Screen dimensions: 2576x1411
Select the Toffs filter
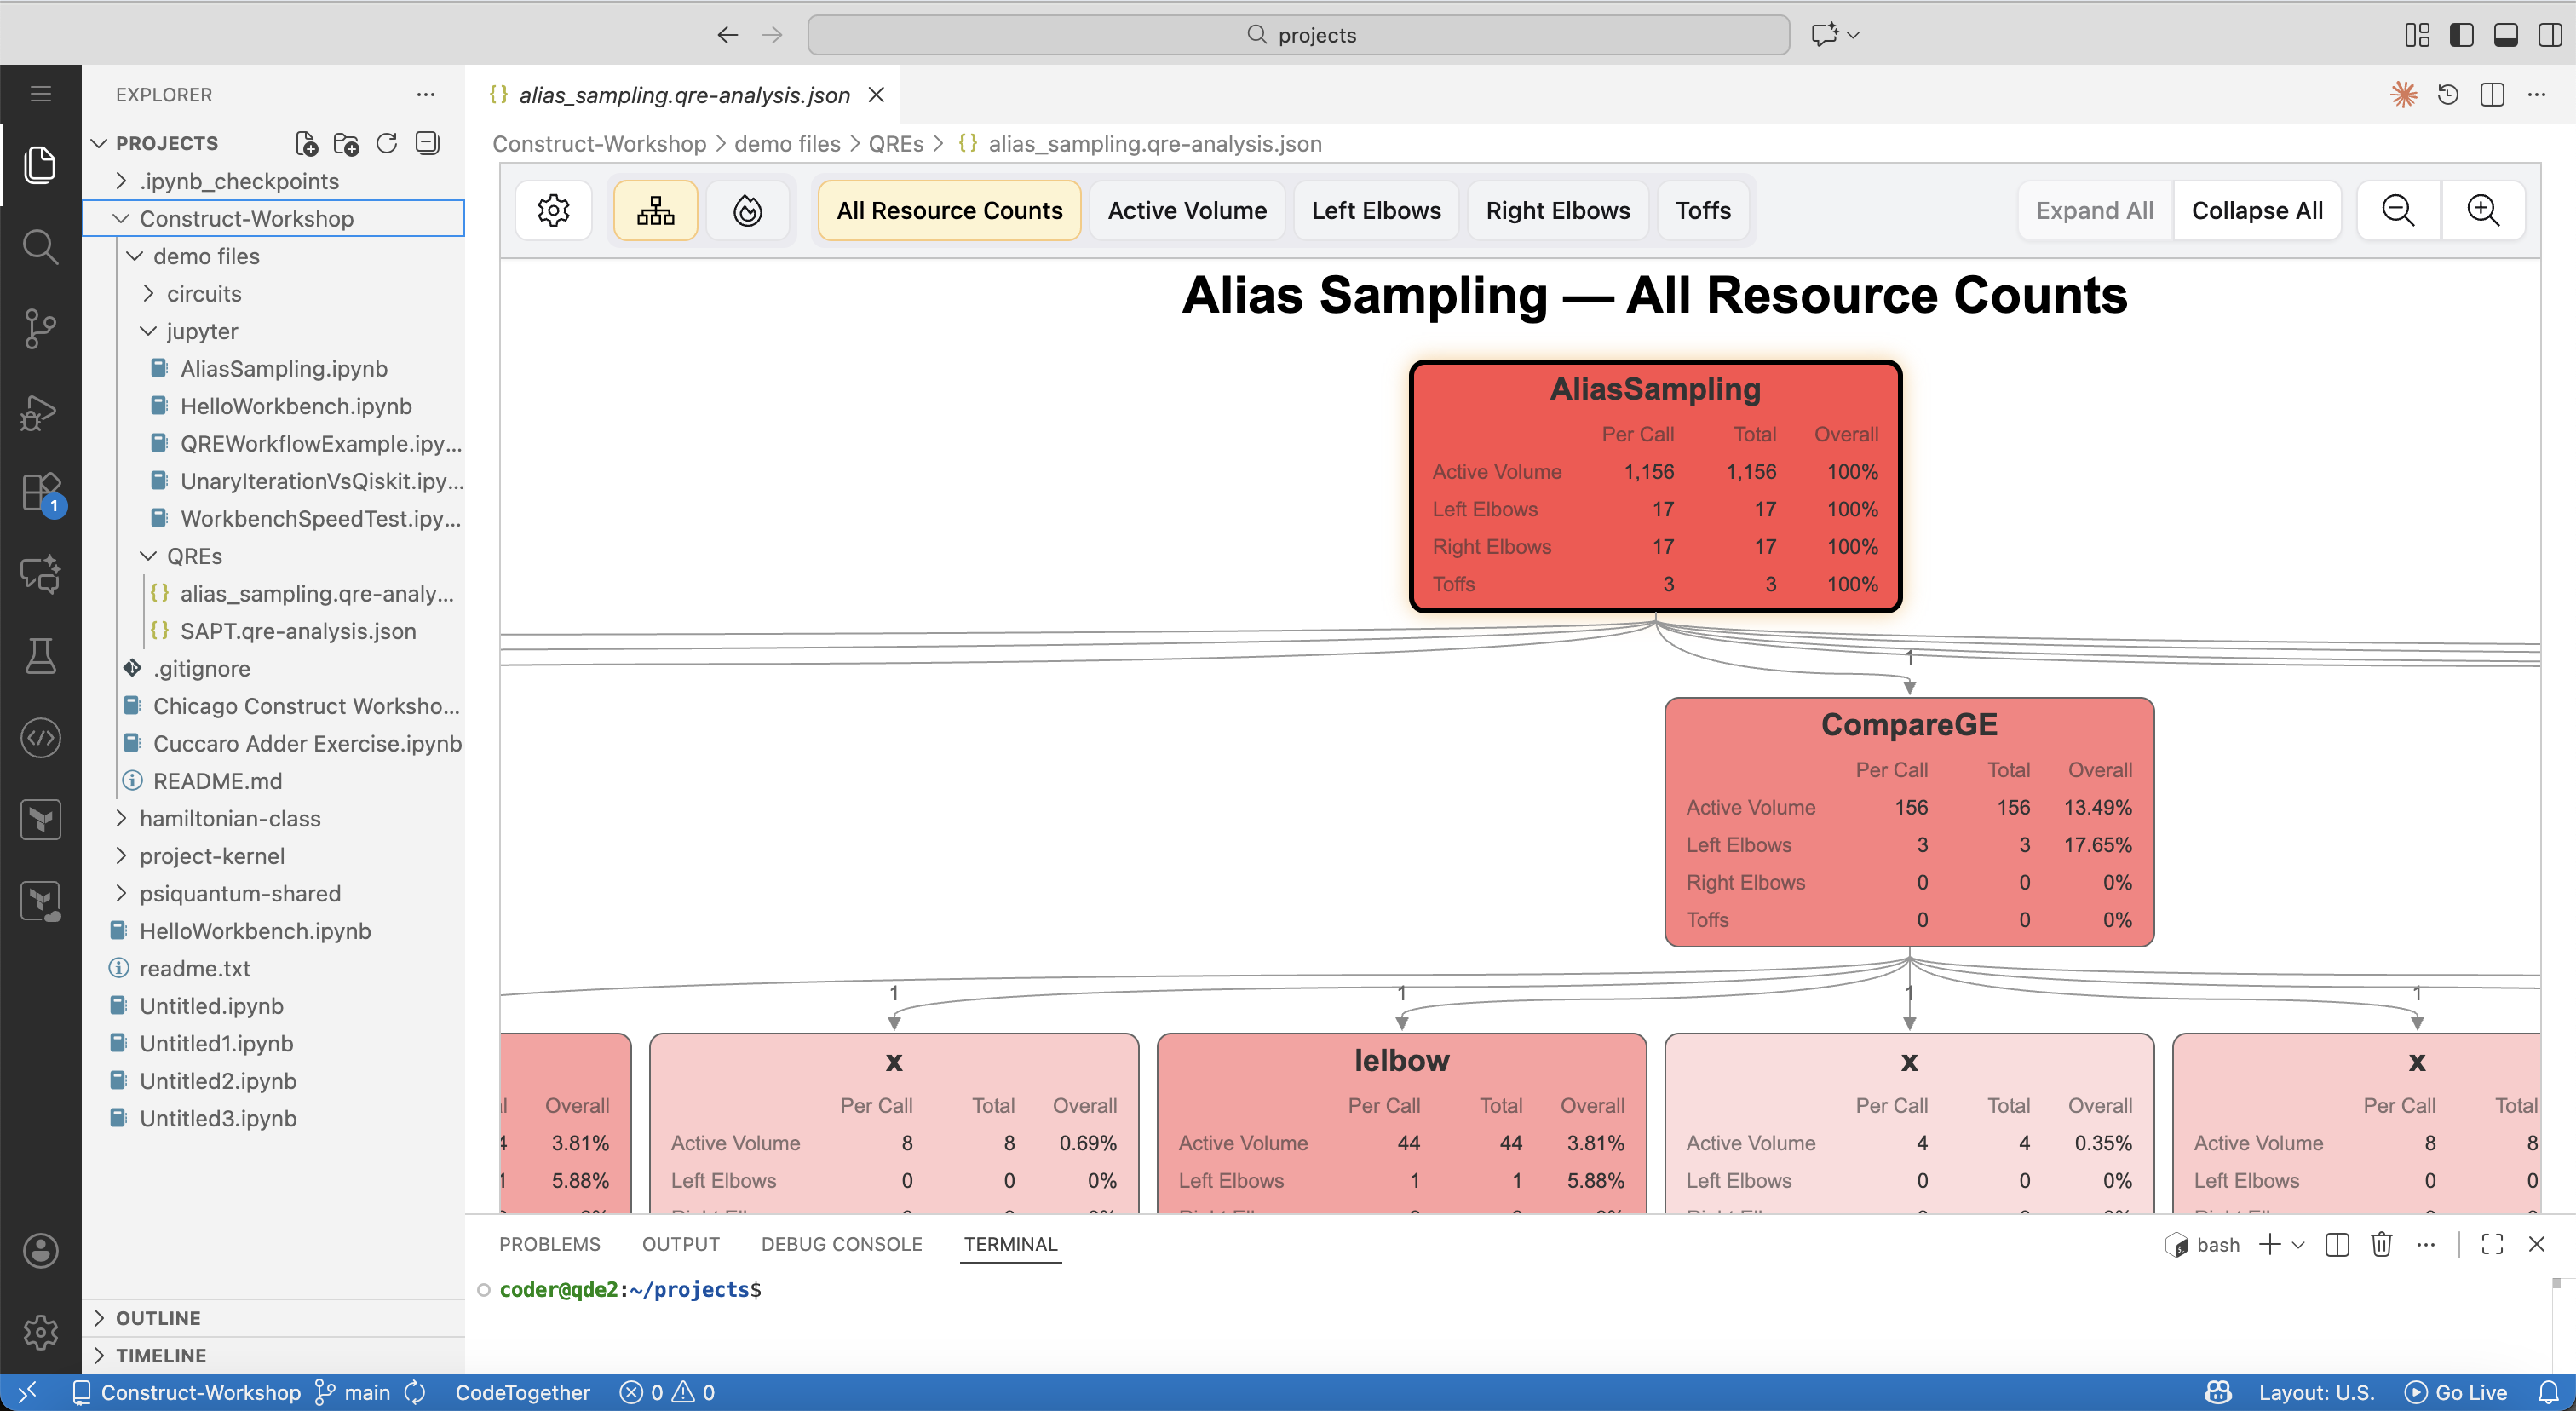tap(1703, 211)
